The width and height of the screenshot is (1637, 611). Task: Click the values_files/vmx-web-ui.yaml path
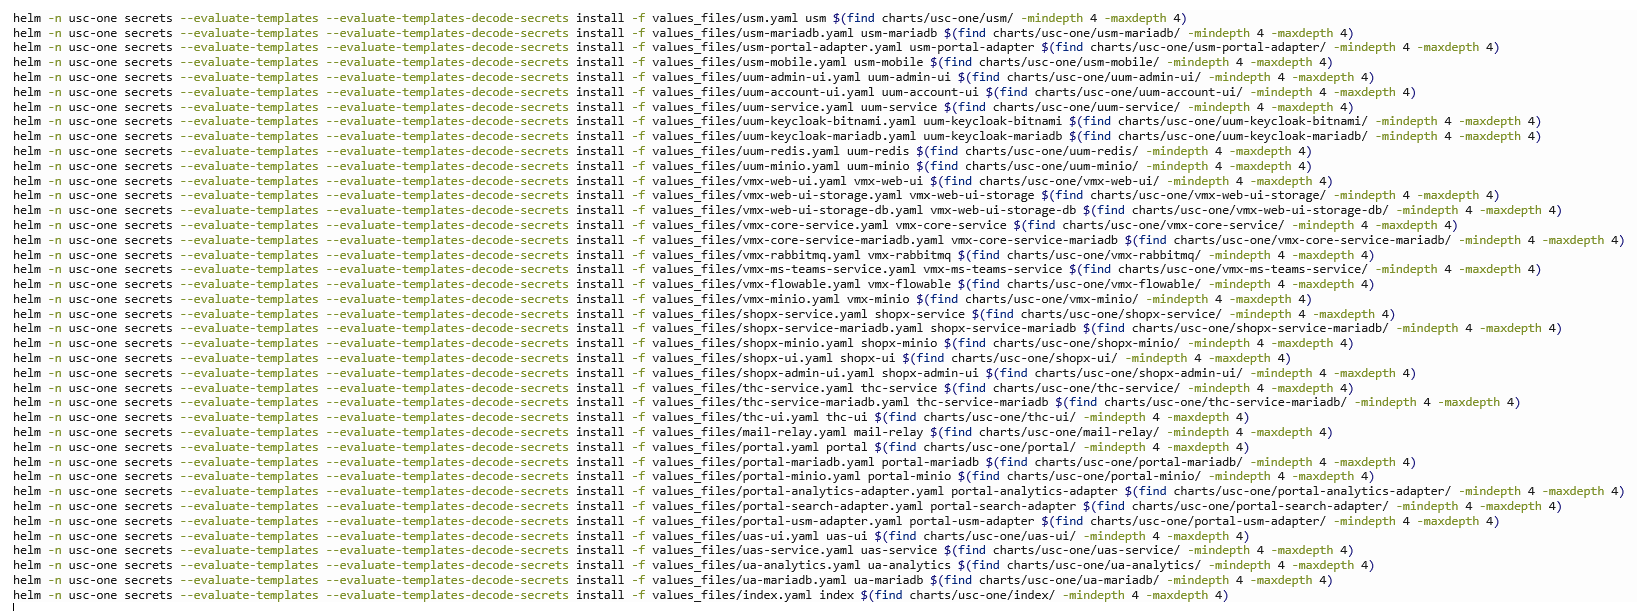tap(749, 181)
